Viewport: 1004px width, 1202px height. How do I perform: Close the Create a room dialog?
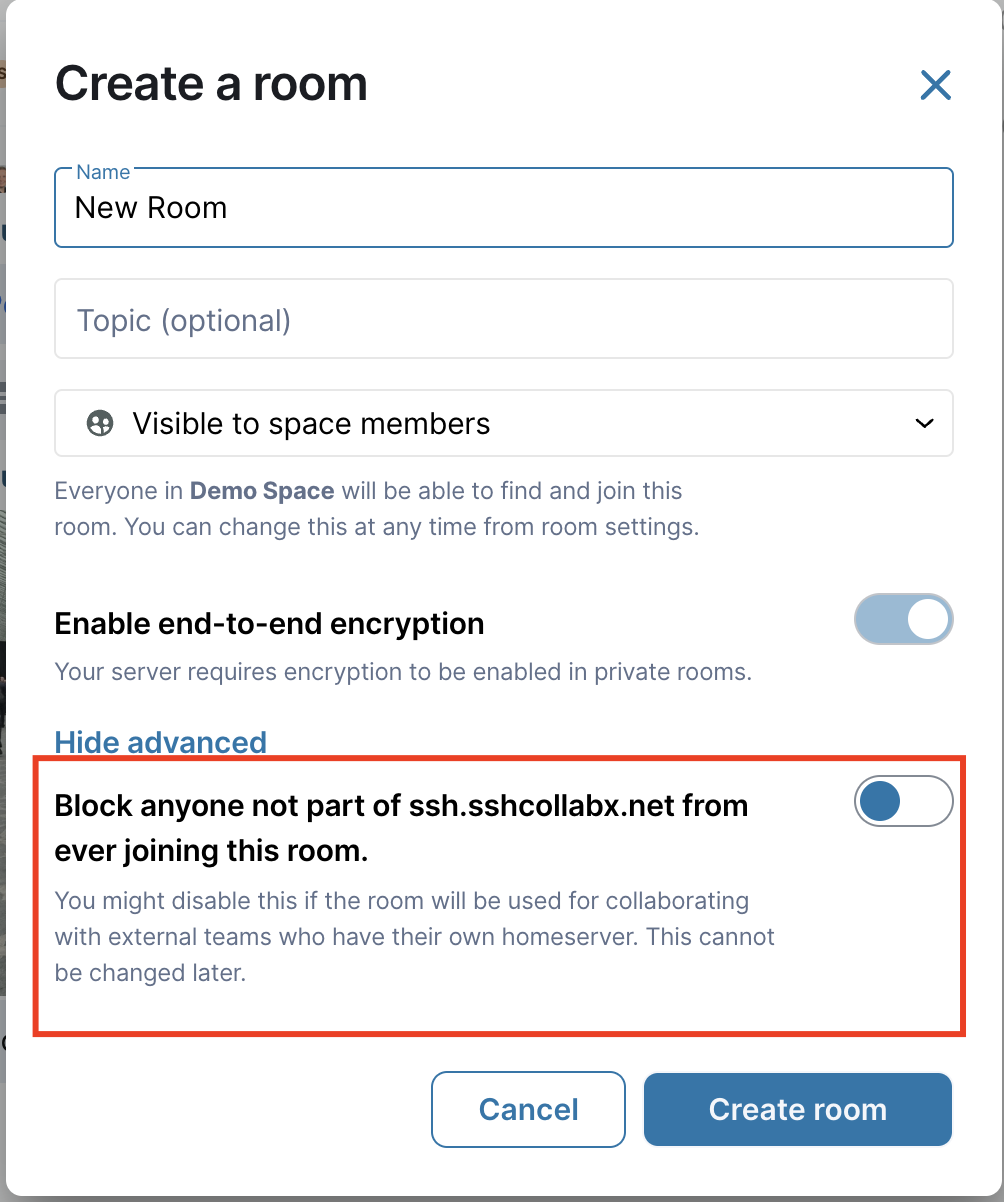(x=935, y=85)
